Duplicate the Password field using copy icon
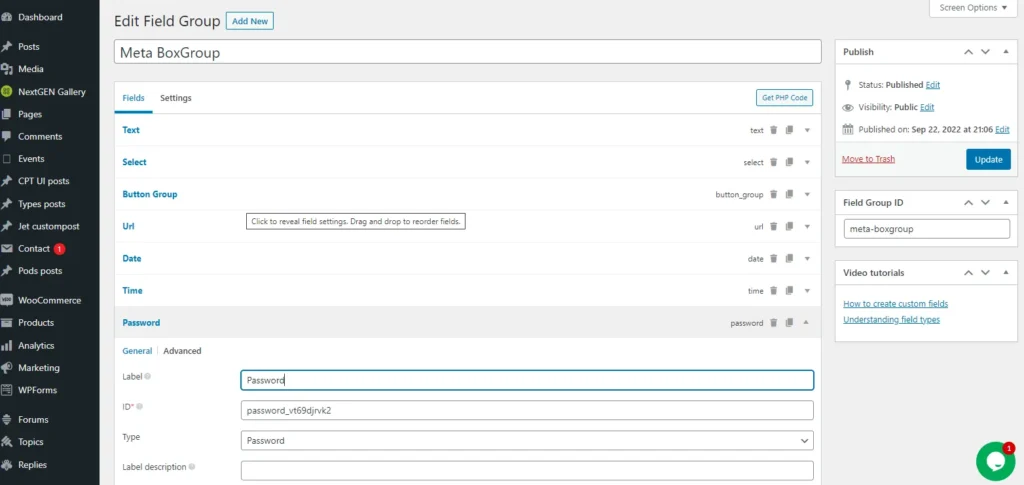The image size is (1024, 485). (x=789, y=323)
